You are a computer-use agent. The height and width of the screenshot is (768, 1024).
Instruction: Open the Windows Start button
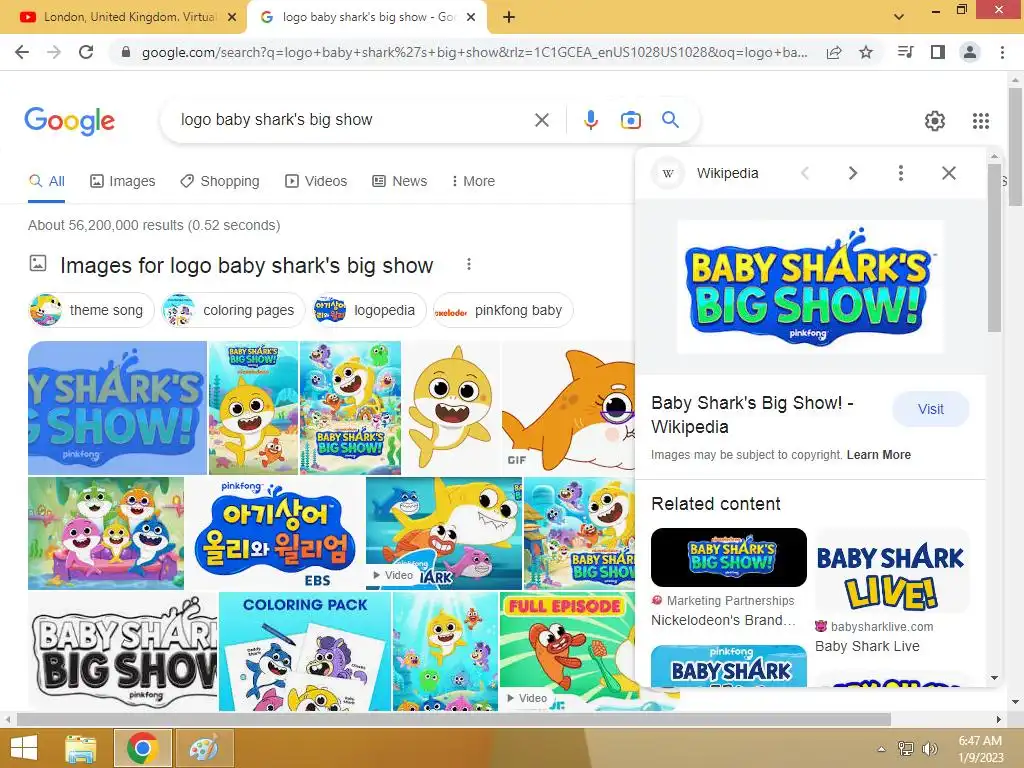click(x=24, y=748)
